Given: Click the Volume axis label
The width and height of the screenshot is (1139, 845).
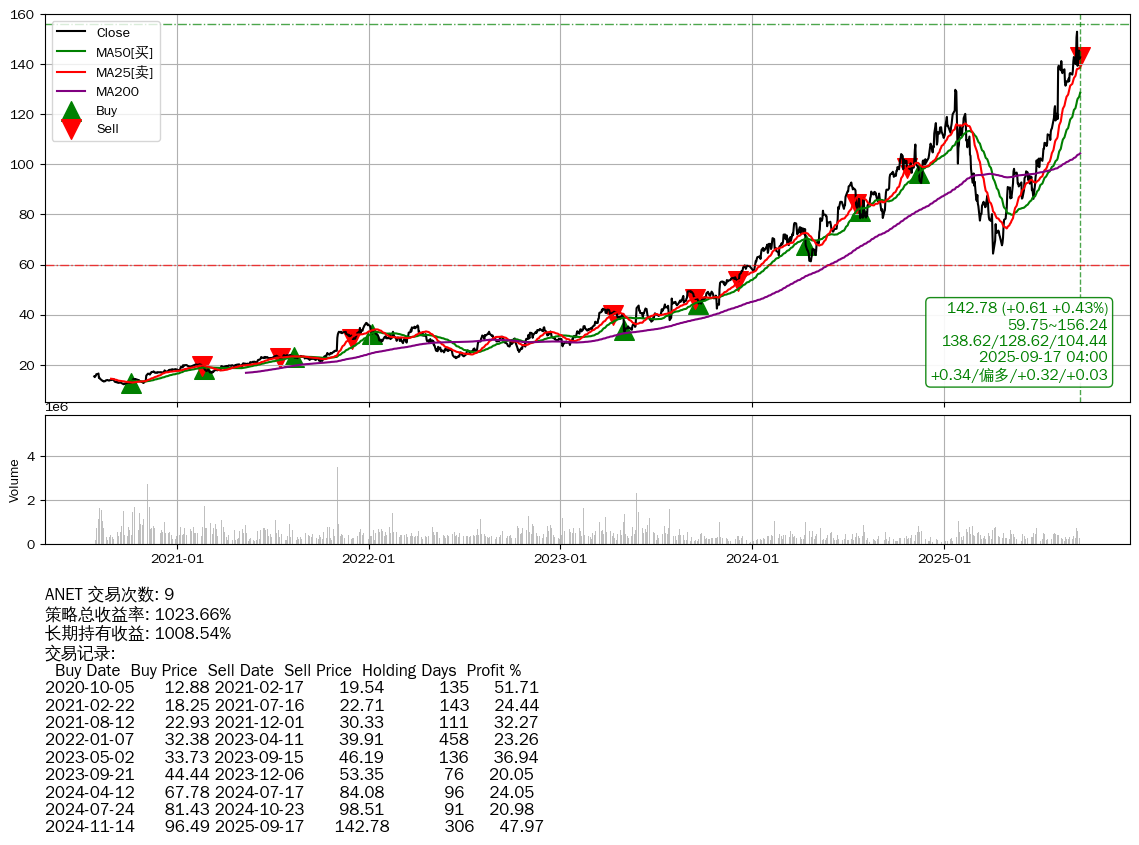Looking at the screenshot, I should [14, 480].
